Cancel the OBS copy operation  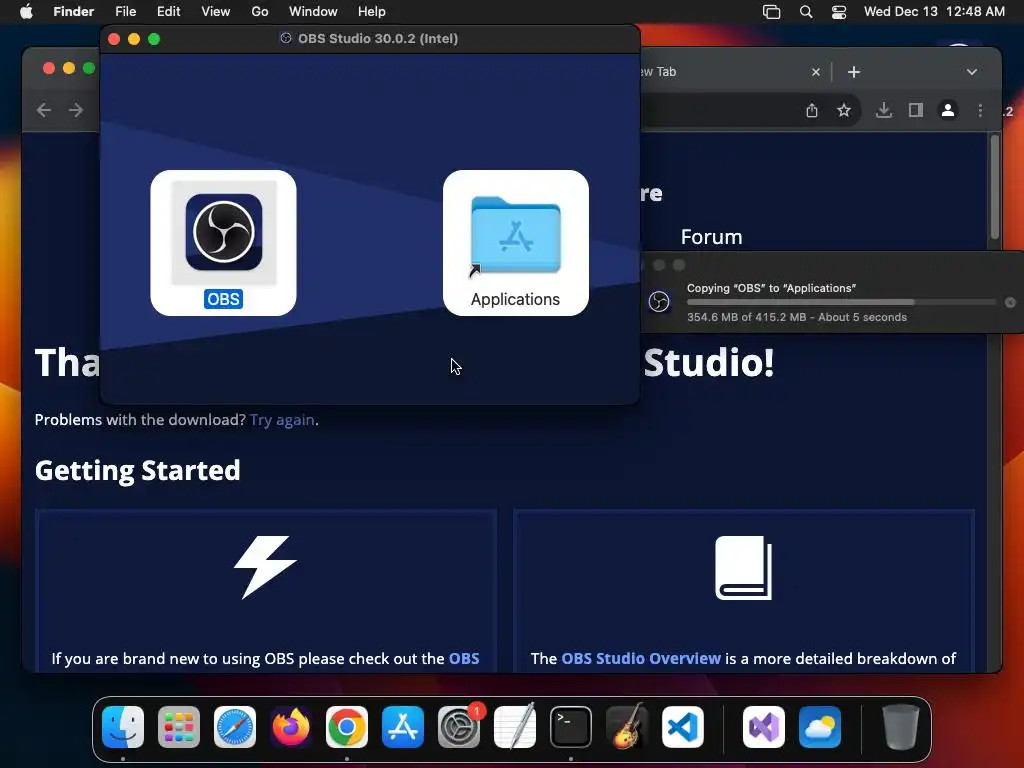(1010, 302)
